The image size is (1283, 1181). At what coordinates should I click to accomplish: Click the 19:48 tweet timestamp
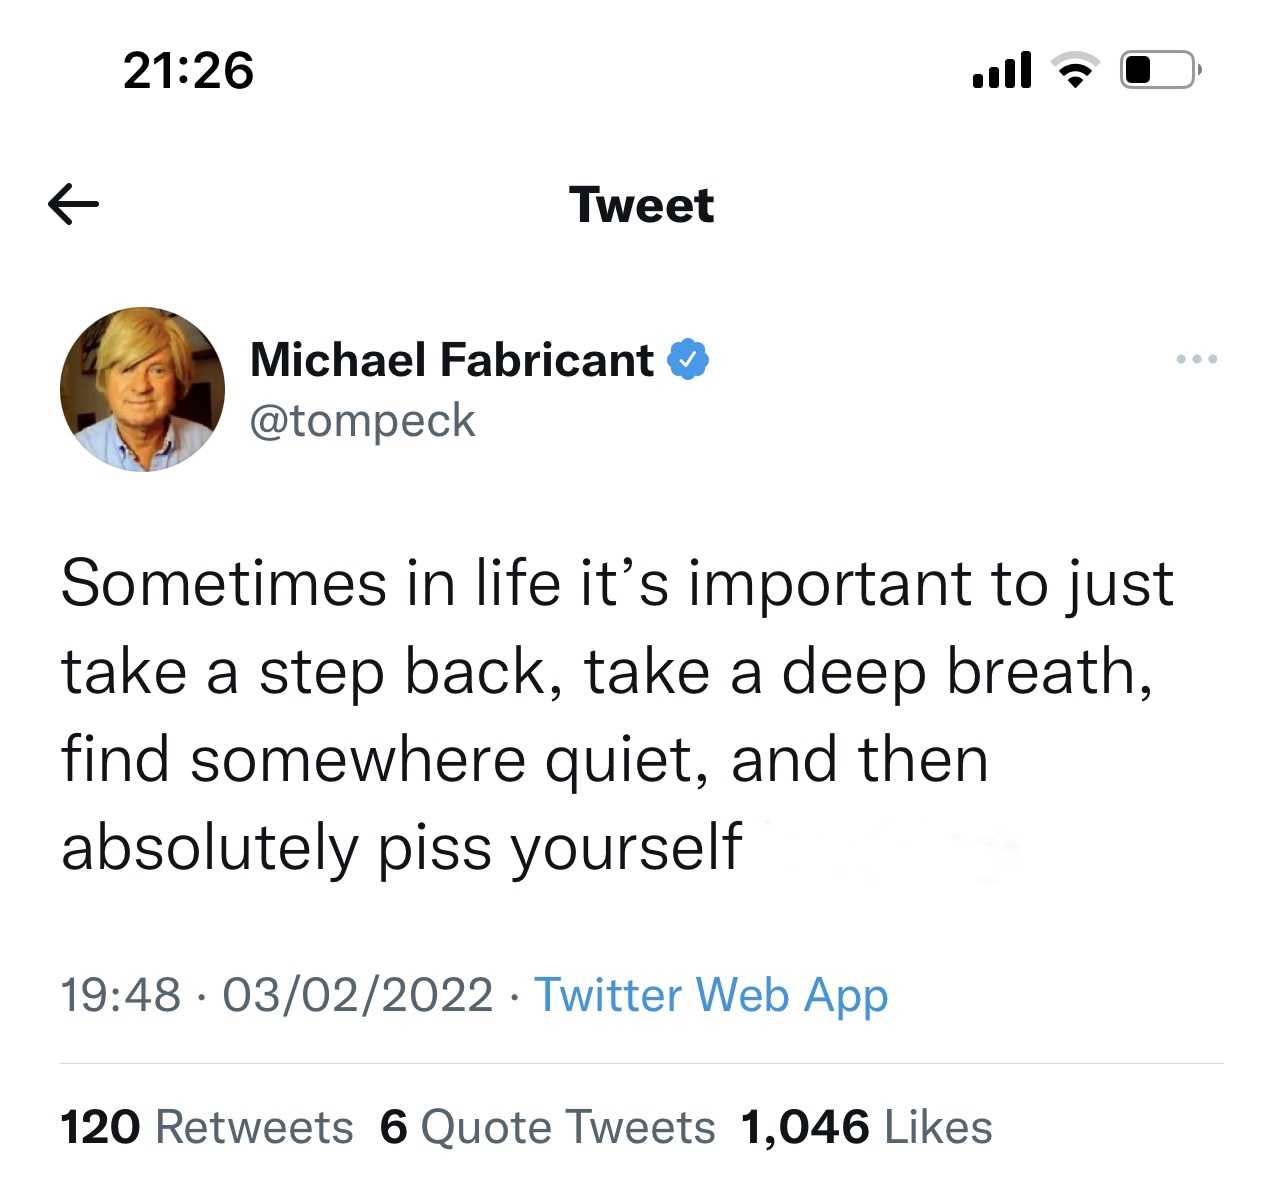121,995
